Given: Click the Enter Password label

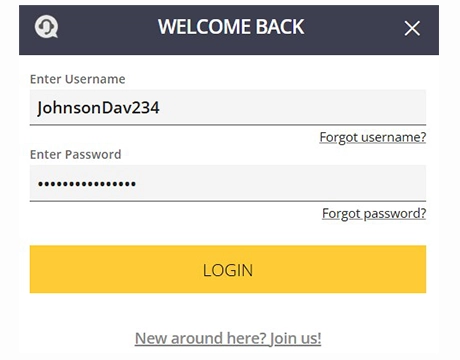Looking at the screenshot, I should [x=76, y=154].
